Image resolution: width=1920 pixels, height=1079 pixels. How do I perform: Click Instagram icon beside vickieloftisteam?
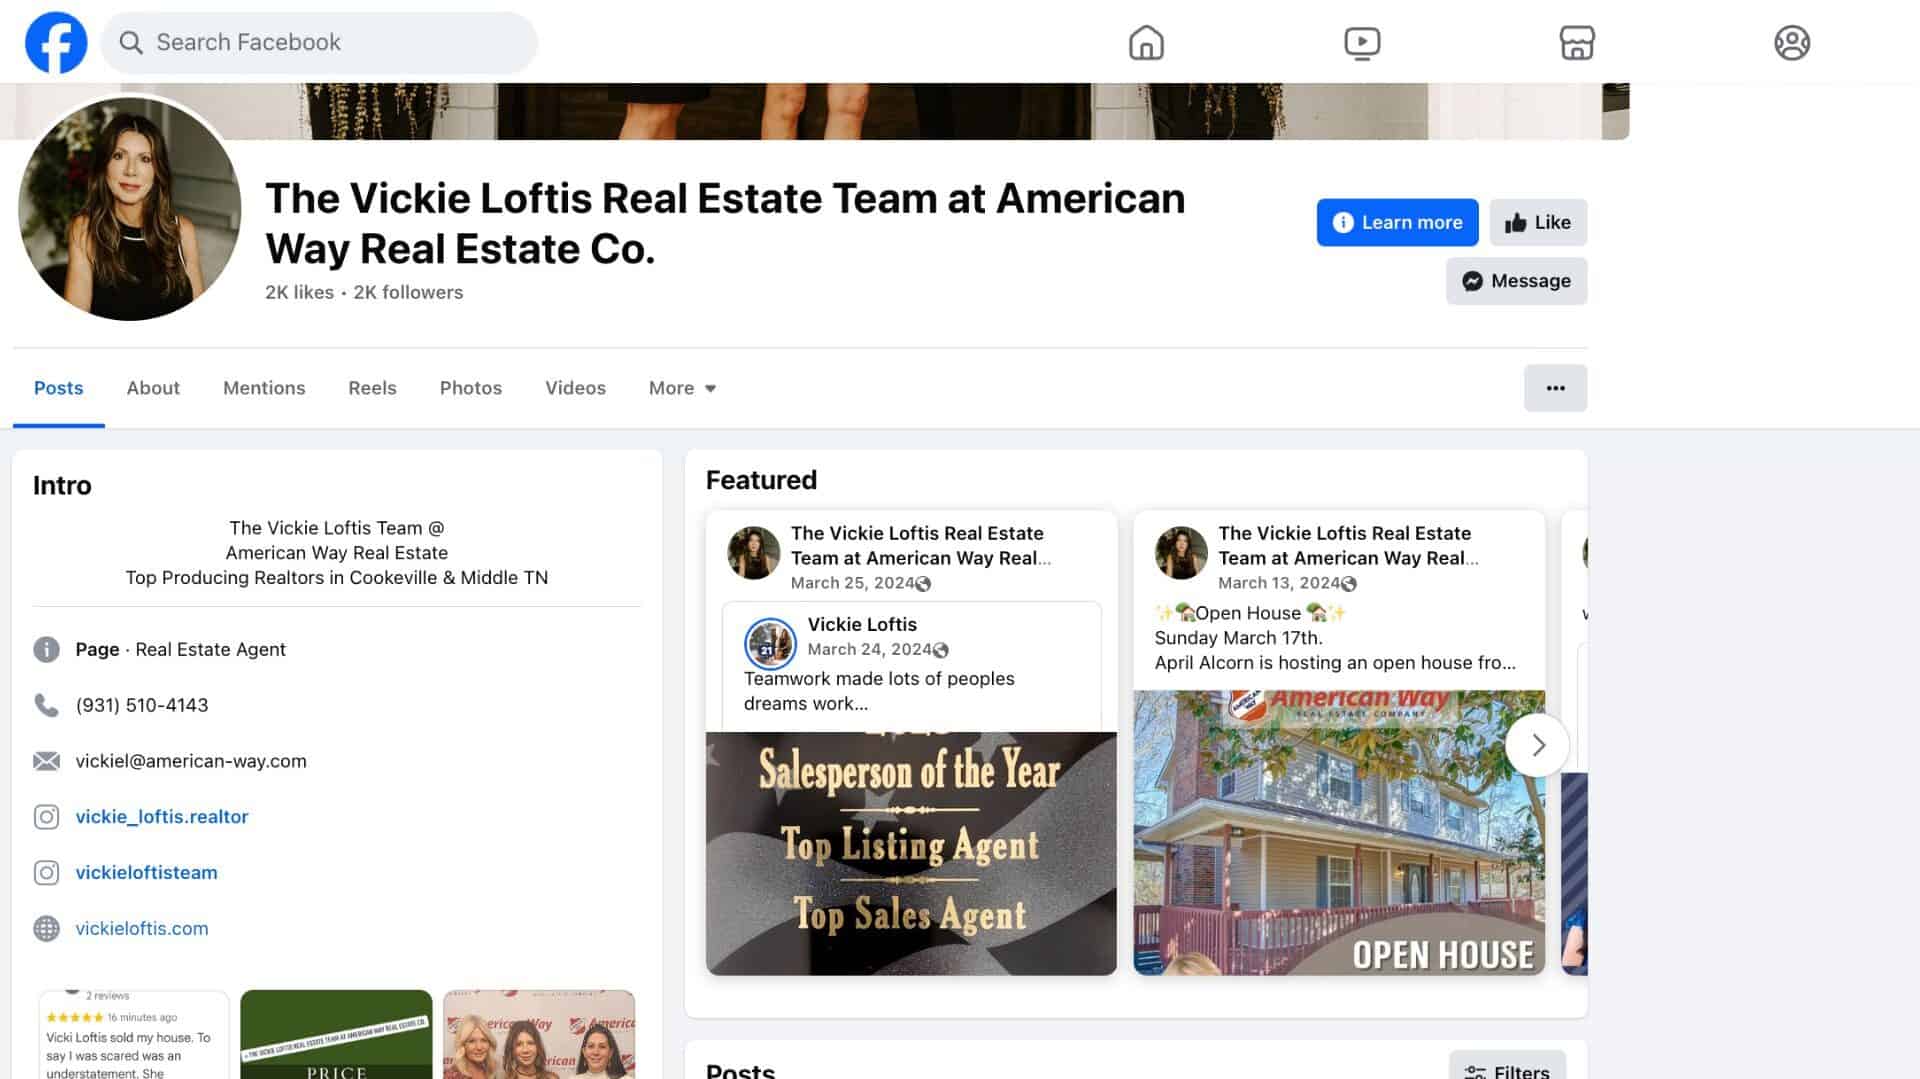pos(46,873)
